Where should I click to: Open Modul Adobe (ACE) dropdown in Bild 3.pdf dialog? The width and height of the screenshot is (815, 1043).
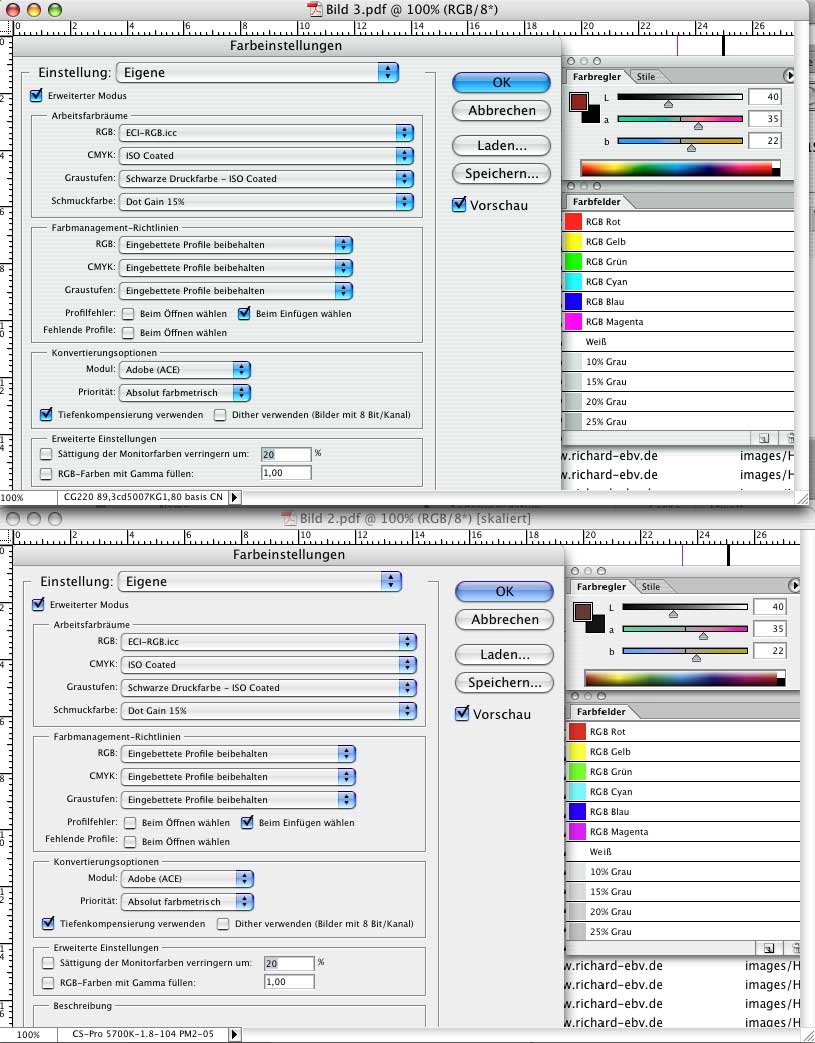click(184, 370)
